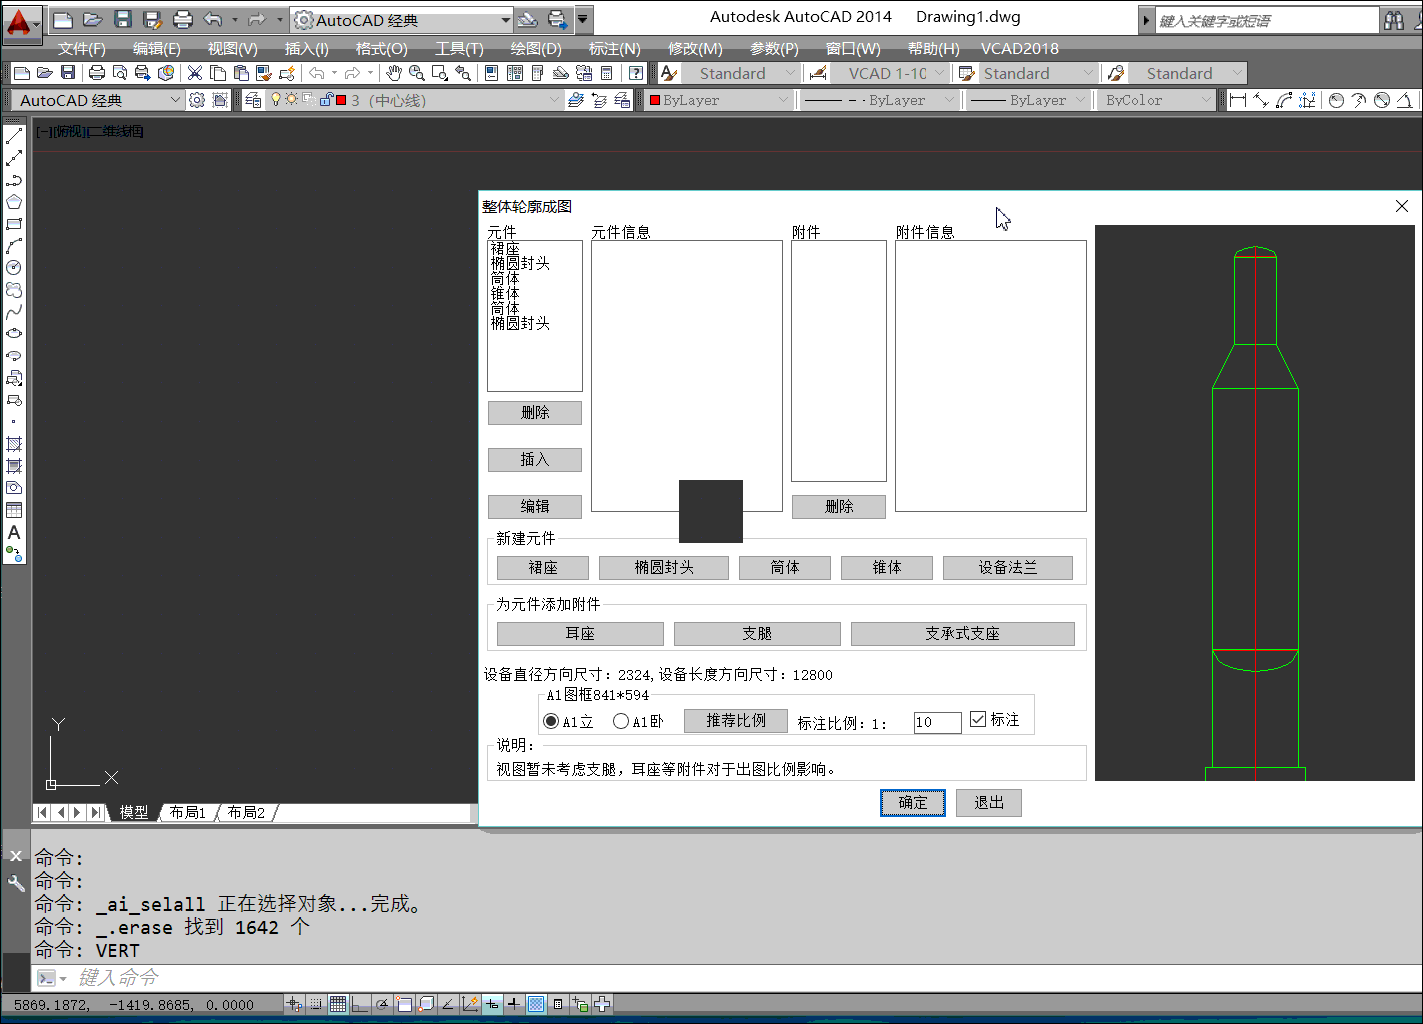Click the 退出 button

tap(989, 803)
